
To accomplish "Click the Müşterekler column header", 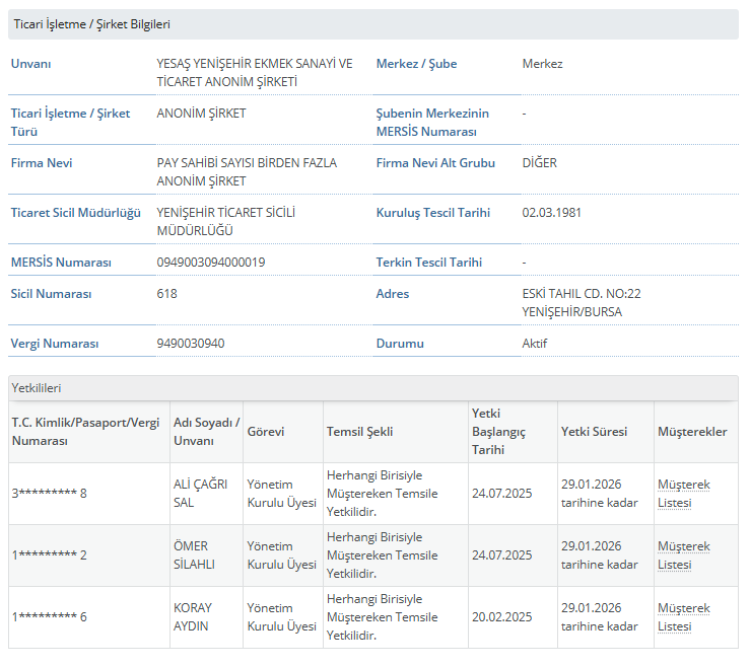I will coord(692,432).
